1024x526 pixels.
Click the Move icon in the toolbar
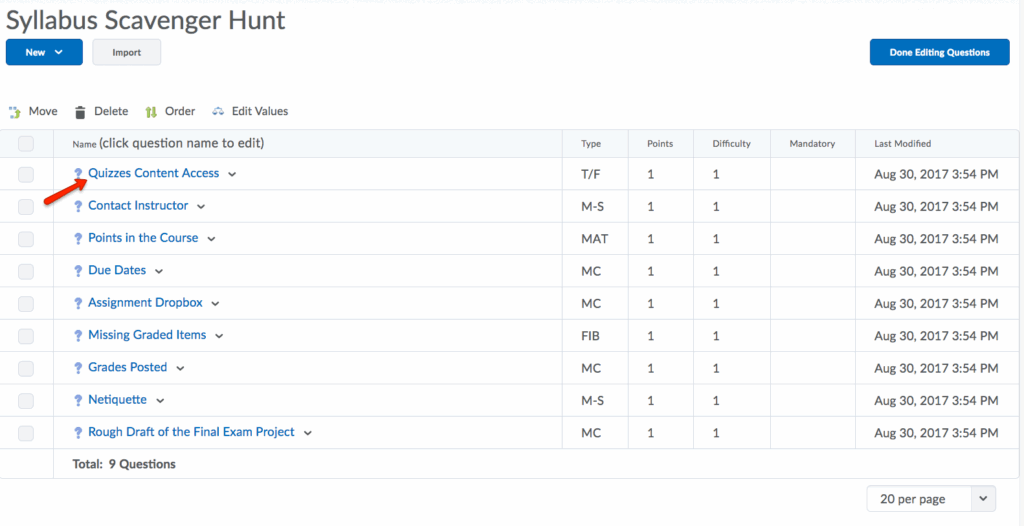[x=15, y=112]
